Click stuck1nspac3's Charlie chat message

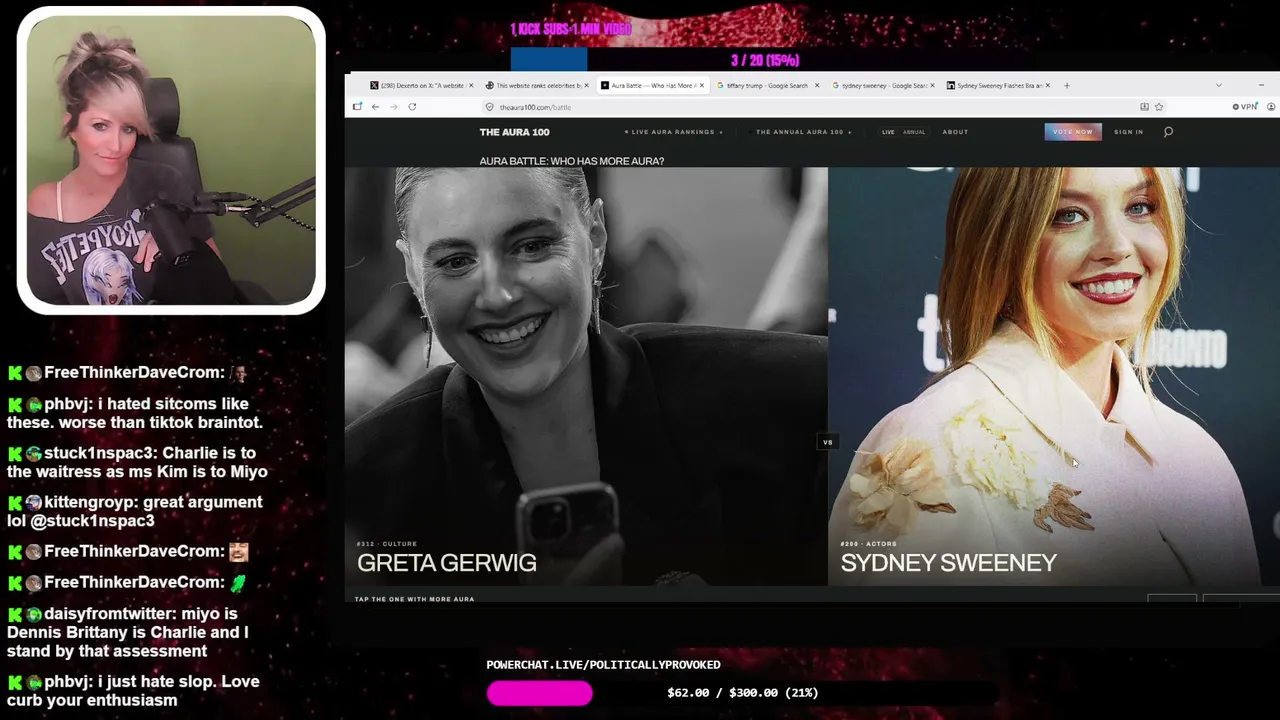point(137,462)
